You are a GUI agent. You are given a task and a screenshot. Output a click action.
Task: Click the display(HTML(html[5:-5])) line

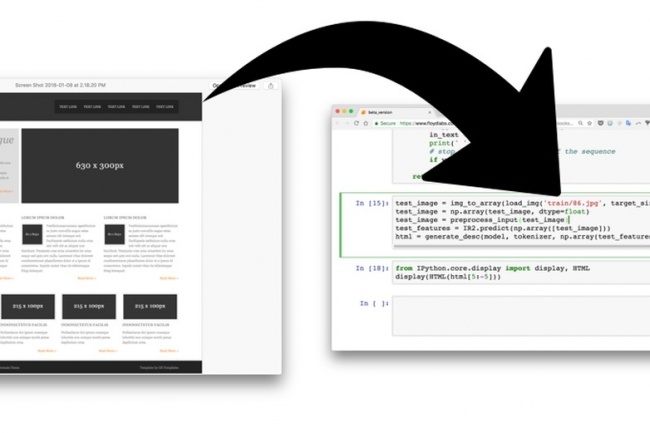coord(448,277)
